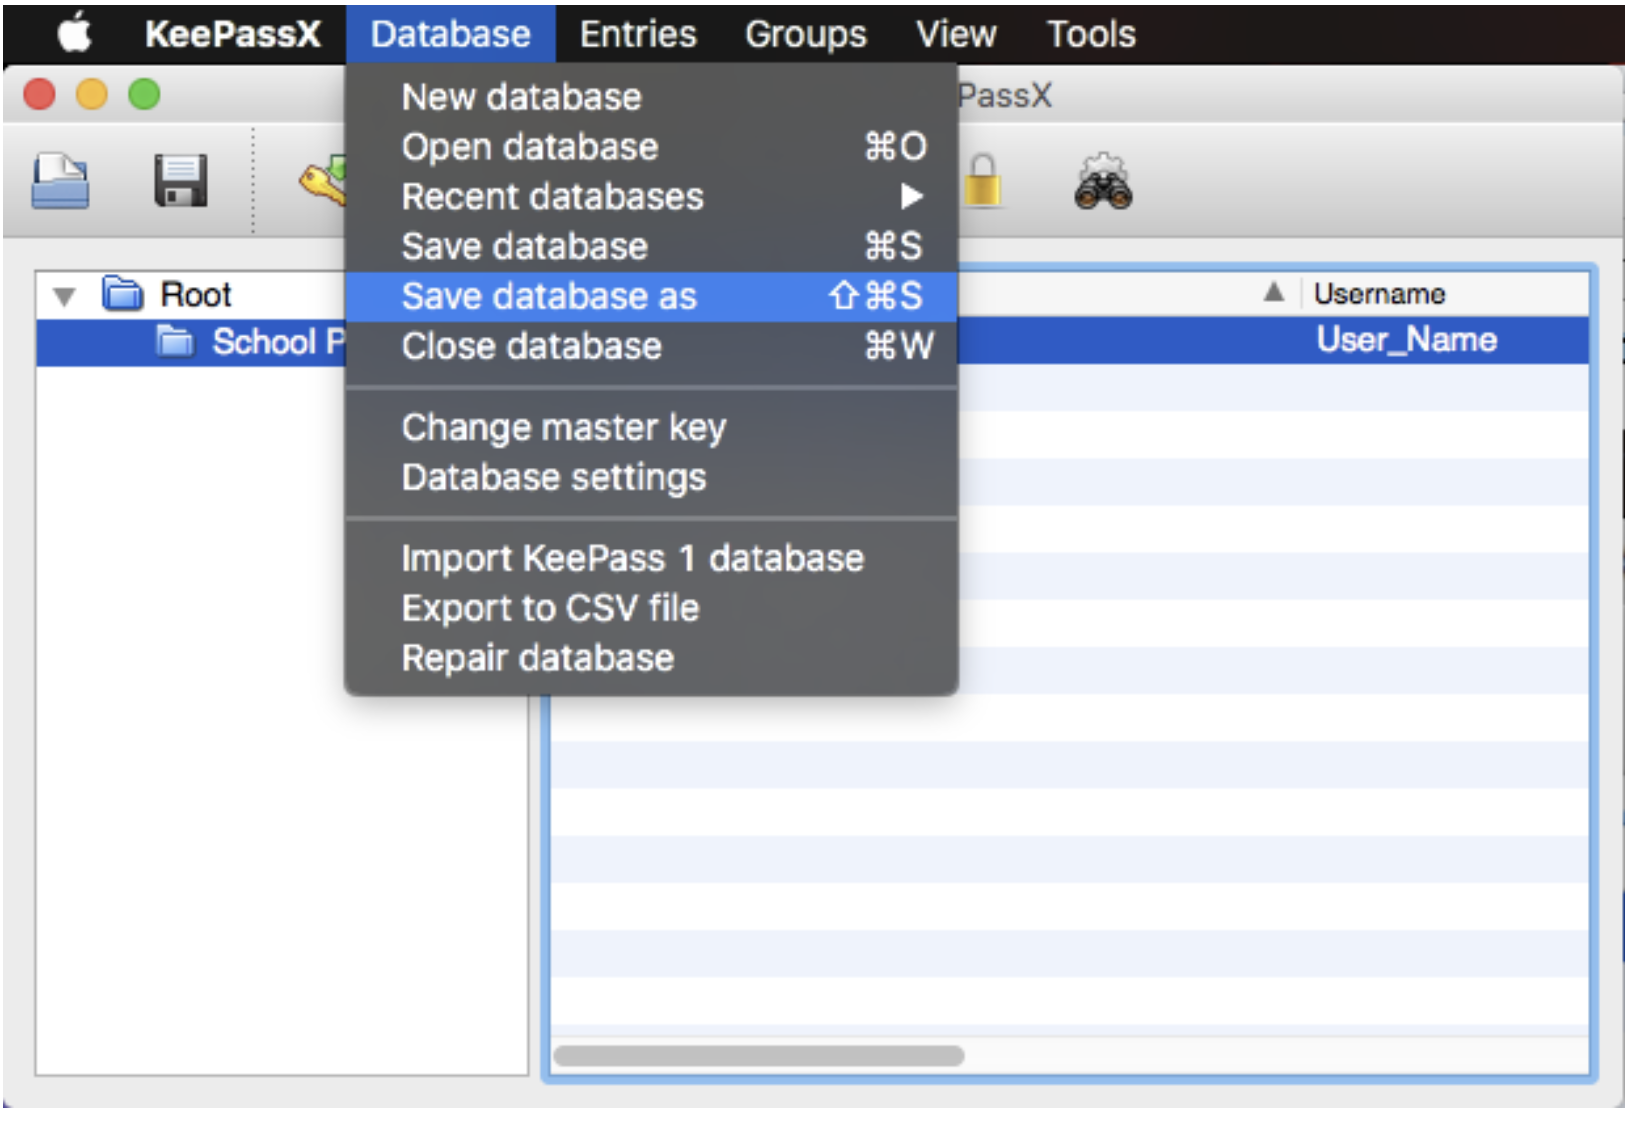This screenshot has width=1628, height=1122.
Task: Click the horizontal scrollbar in entry list
Action: click(x=758, y=1056)
